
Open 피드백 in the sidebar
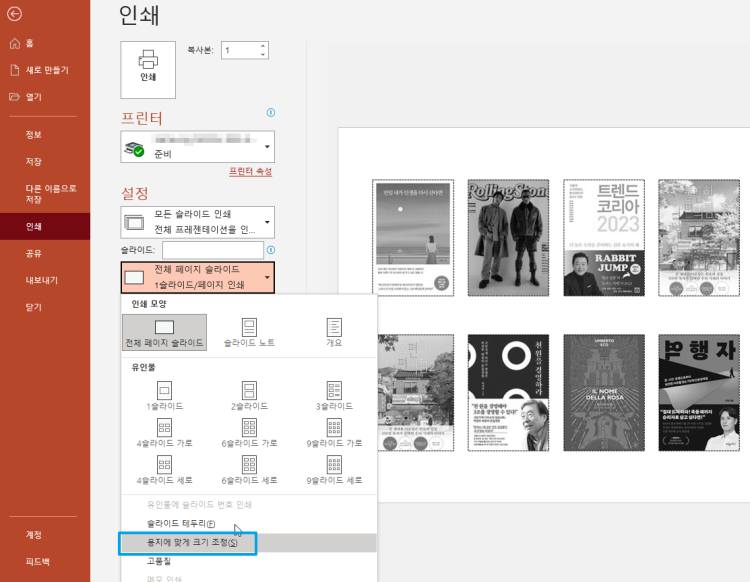pyautogui.click(x=45, y=561)
